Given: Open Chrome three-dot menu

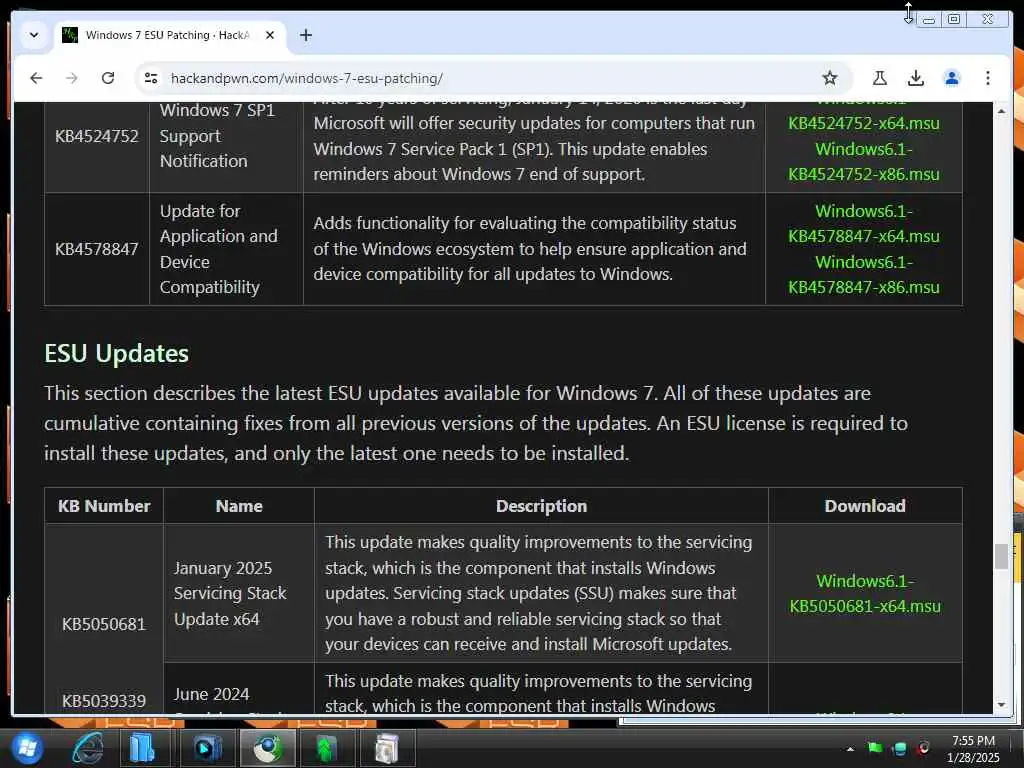Looking at the screenshot, I should [987, 78].
